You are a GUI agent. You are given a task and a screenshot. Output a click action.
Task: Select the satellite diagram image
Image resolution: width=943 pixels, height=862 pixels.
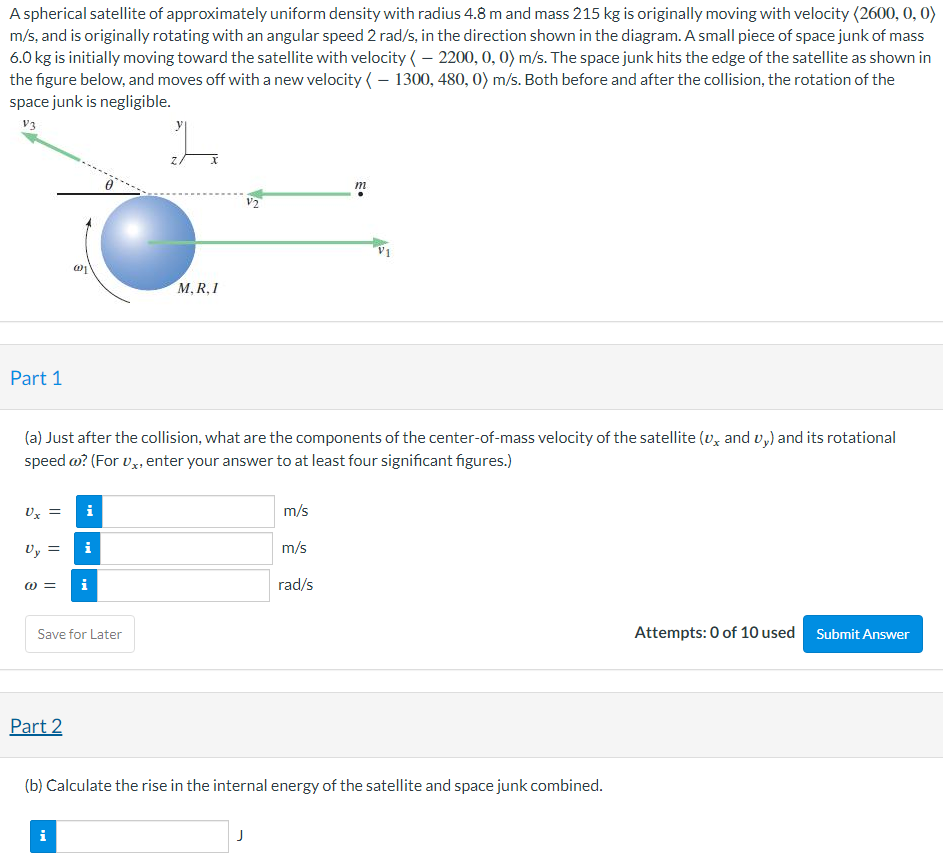tap(200, 215)
